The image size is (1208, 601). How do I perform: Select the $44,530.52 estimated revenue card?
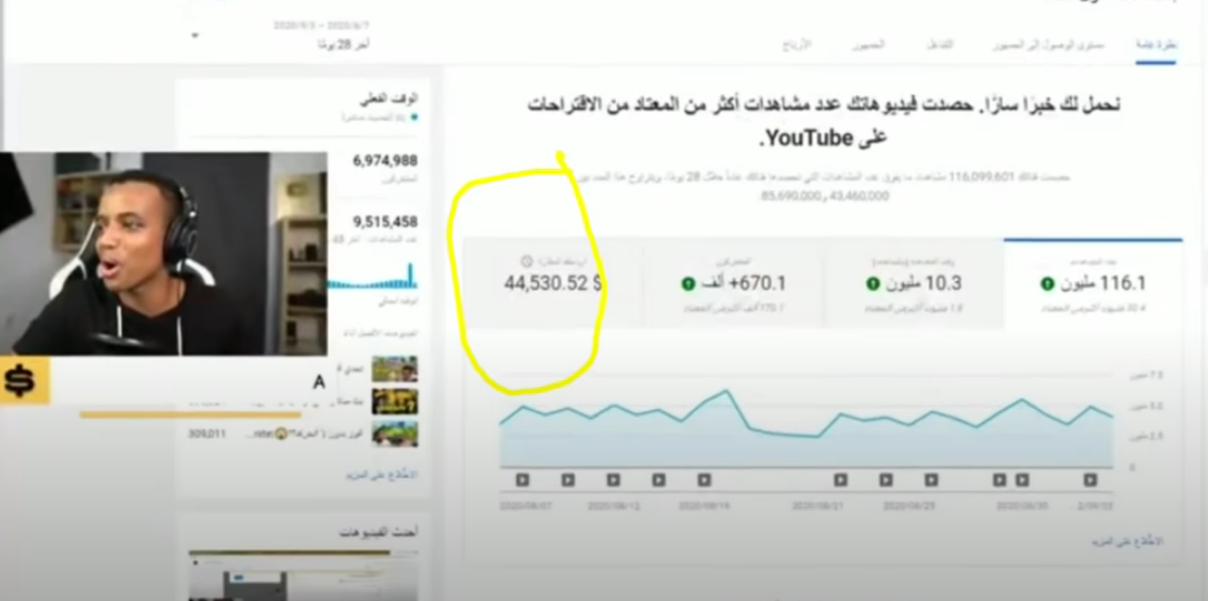(553, 284)
